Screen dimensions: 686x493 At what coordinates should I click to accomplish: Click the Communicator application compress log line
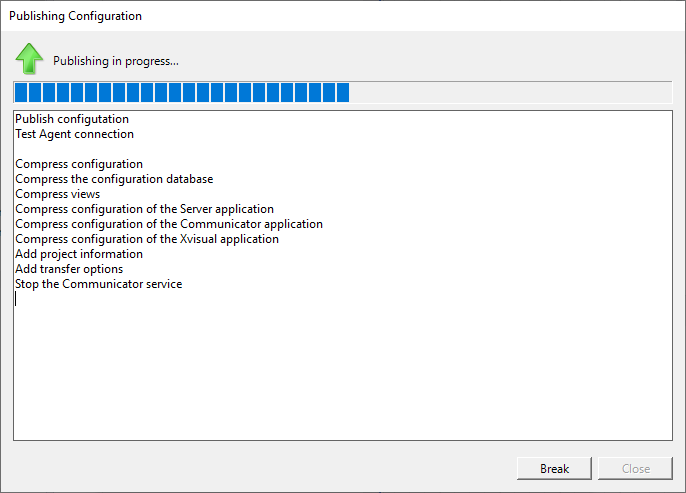click(x=169, y=224)
